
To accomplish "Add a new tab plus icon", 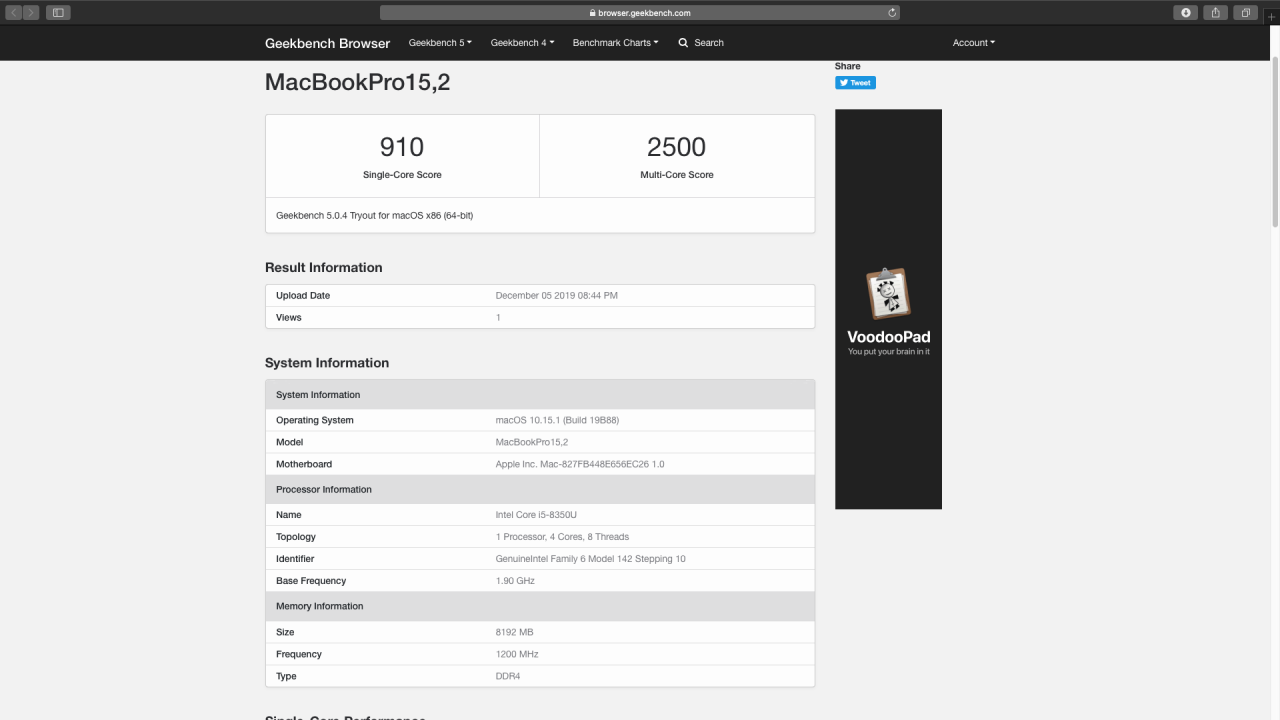I will pos(1272,17).
